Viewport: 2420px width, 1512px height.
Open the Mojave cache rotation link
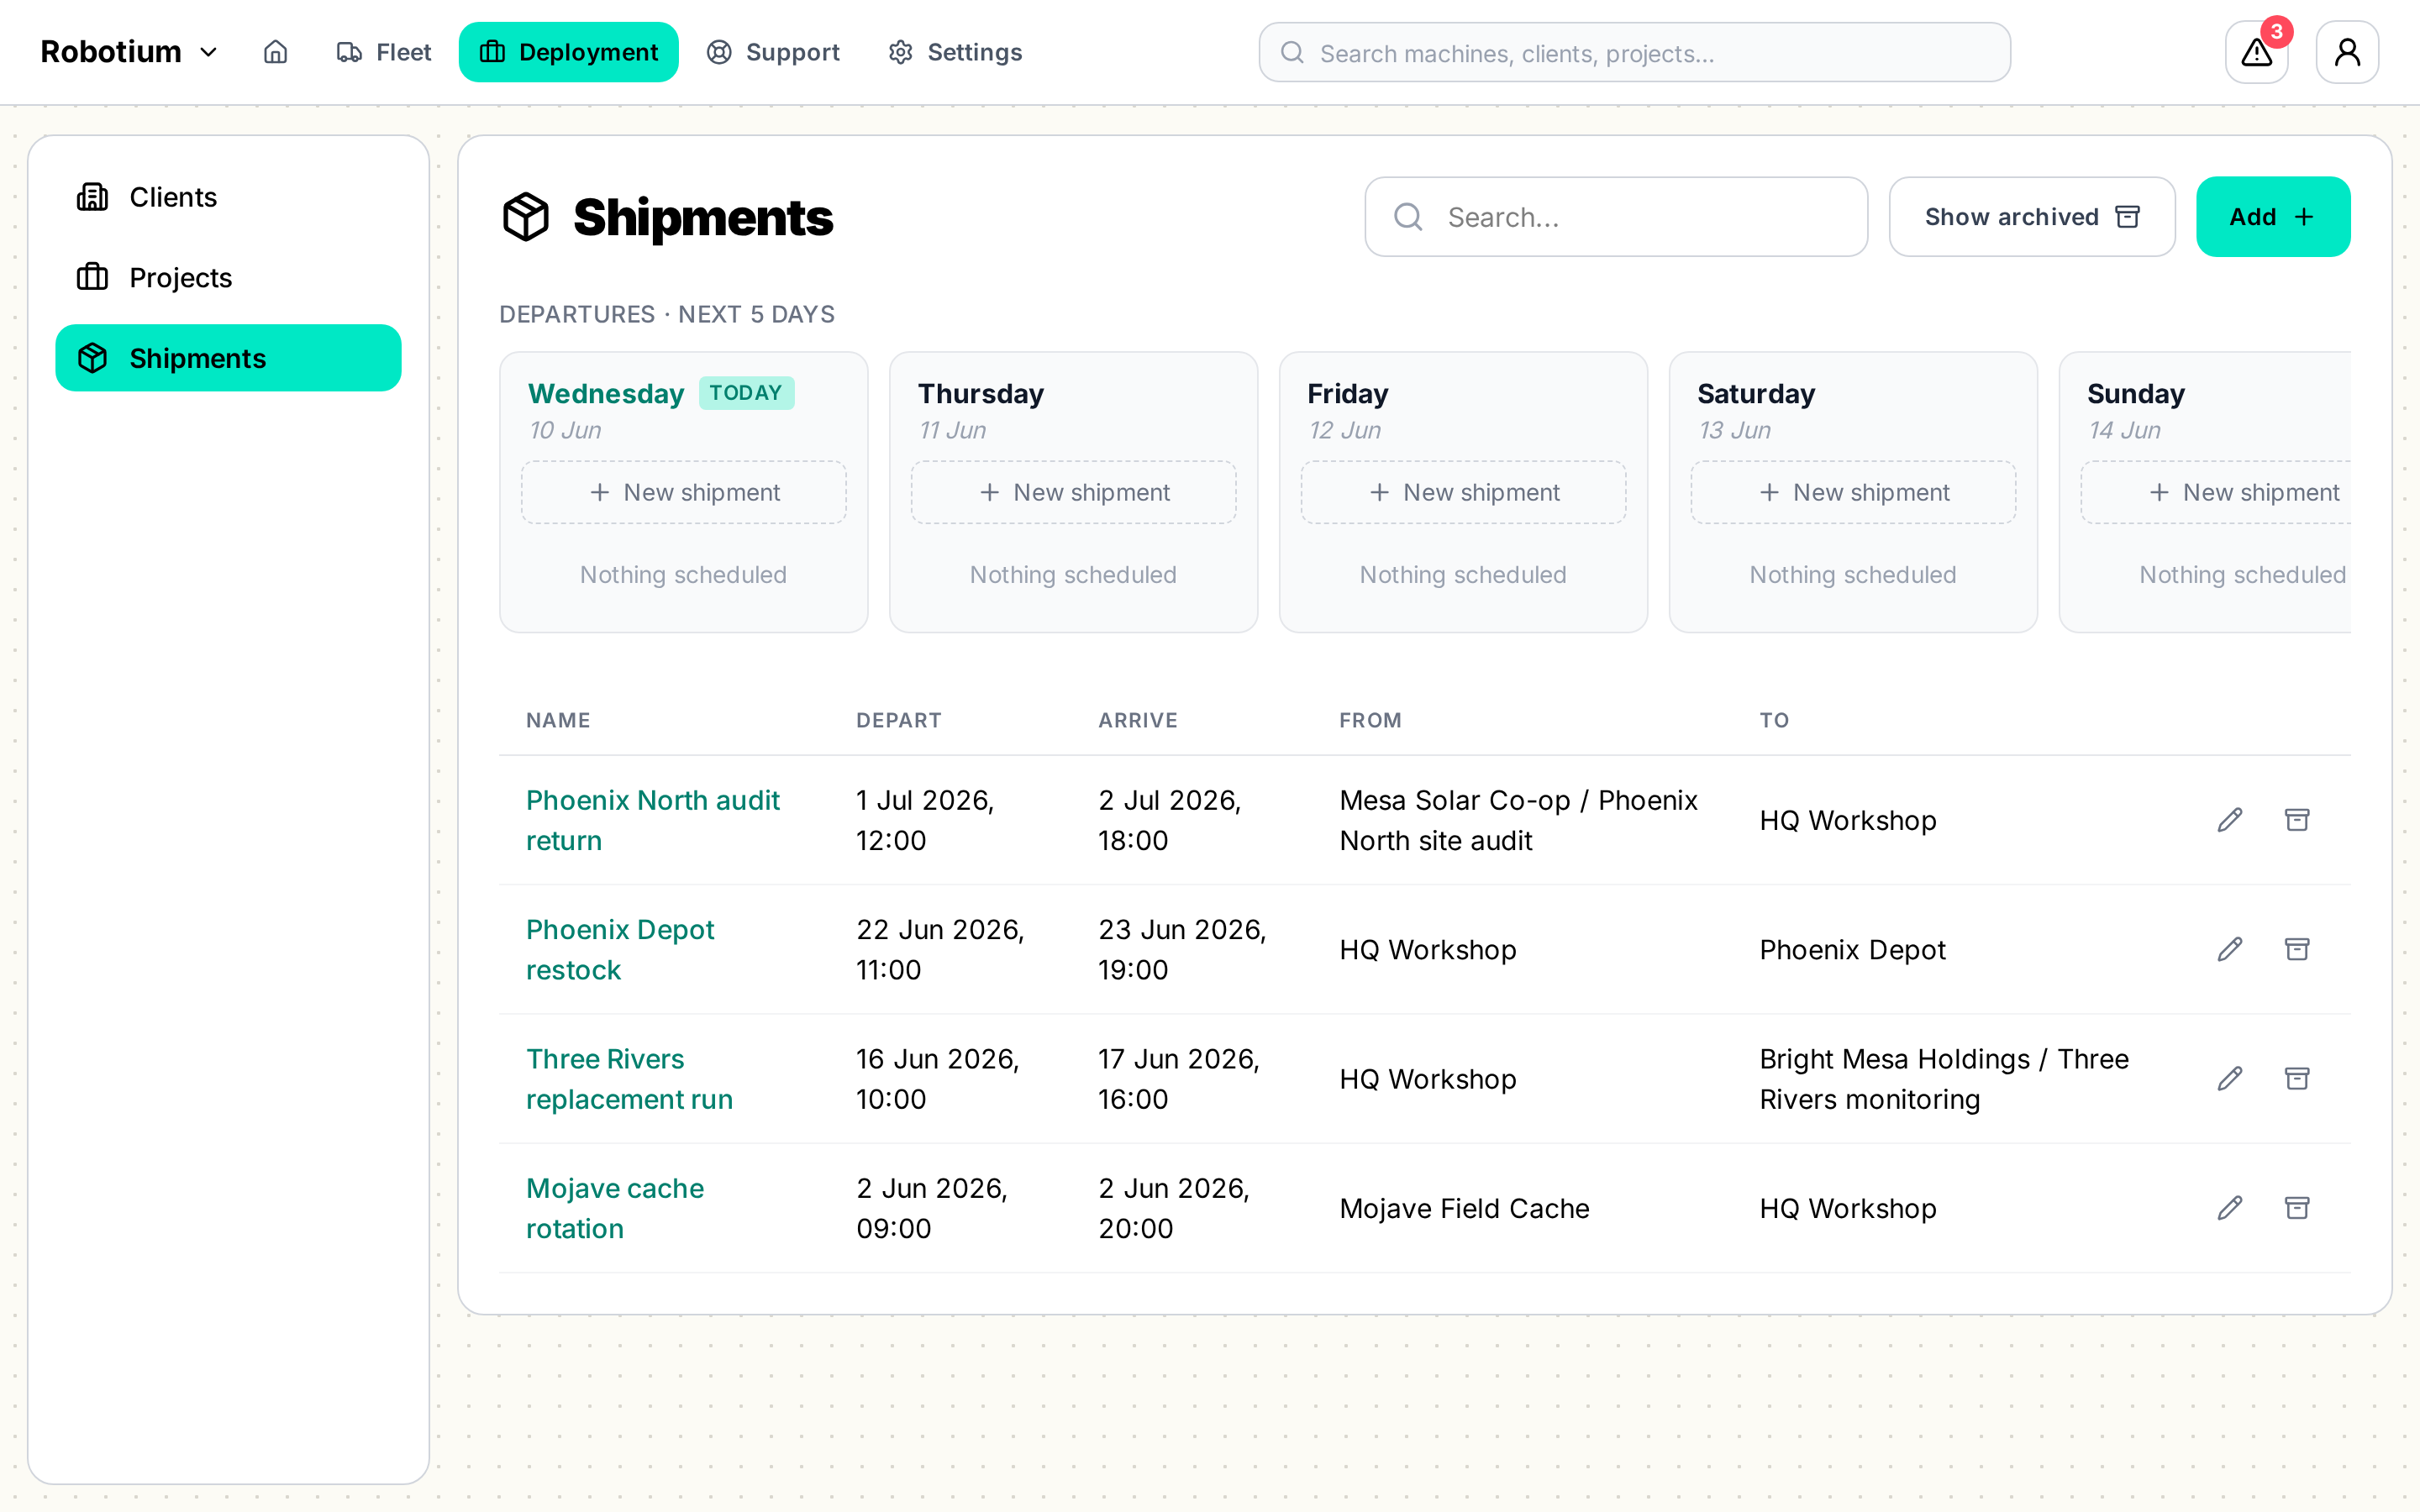click(615, 1208)
